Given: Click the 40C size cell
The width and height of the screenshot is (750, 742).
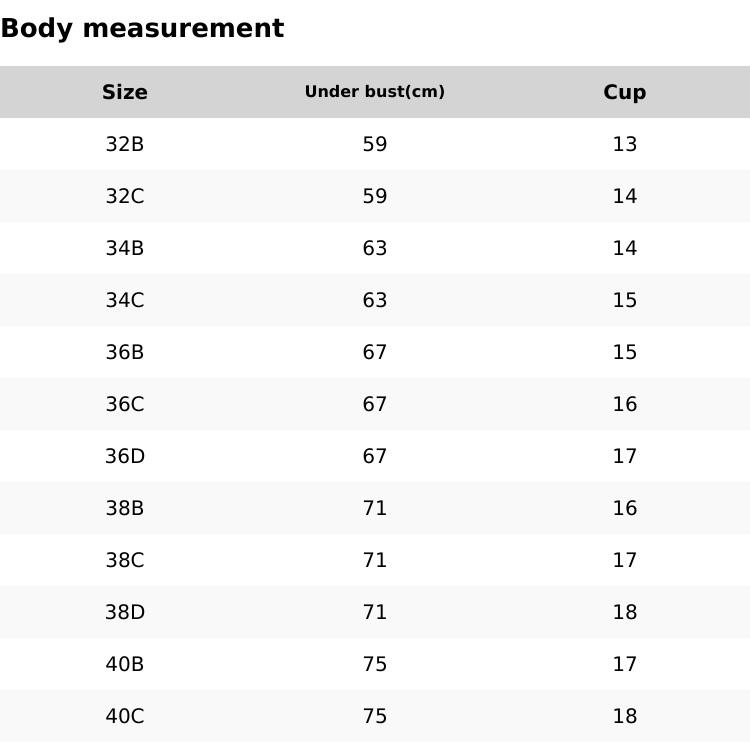Looking at the screenshot, I should 125,716.
